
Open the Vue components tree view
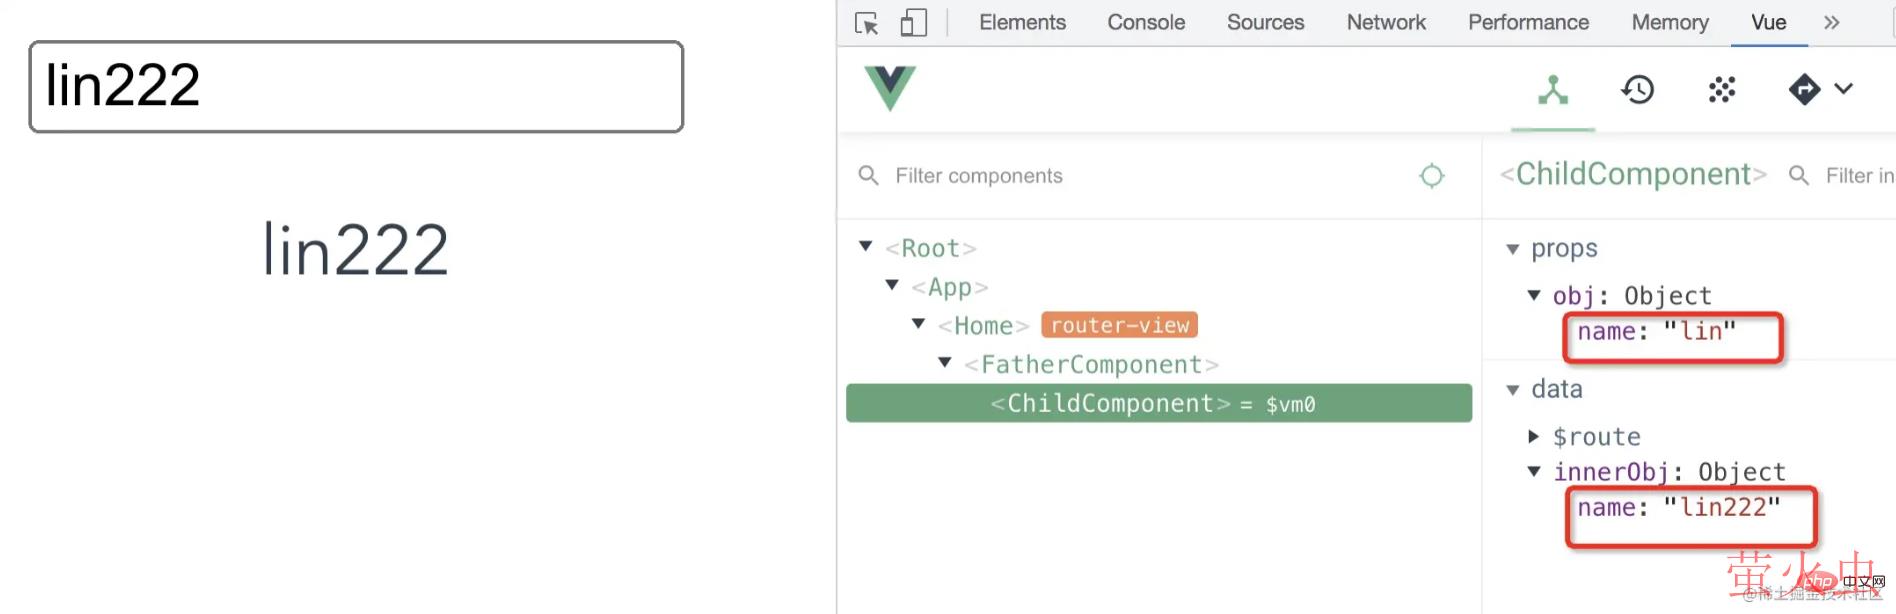1552,90
